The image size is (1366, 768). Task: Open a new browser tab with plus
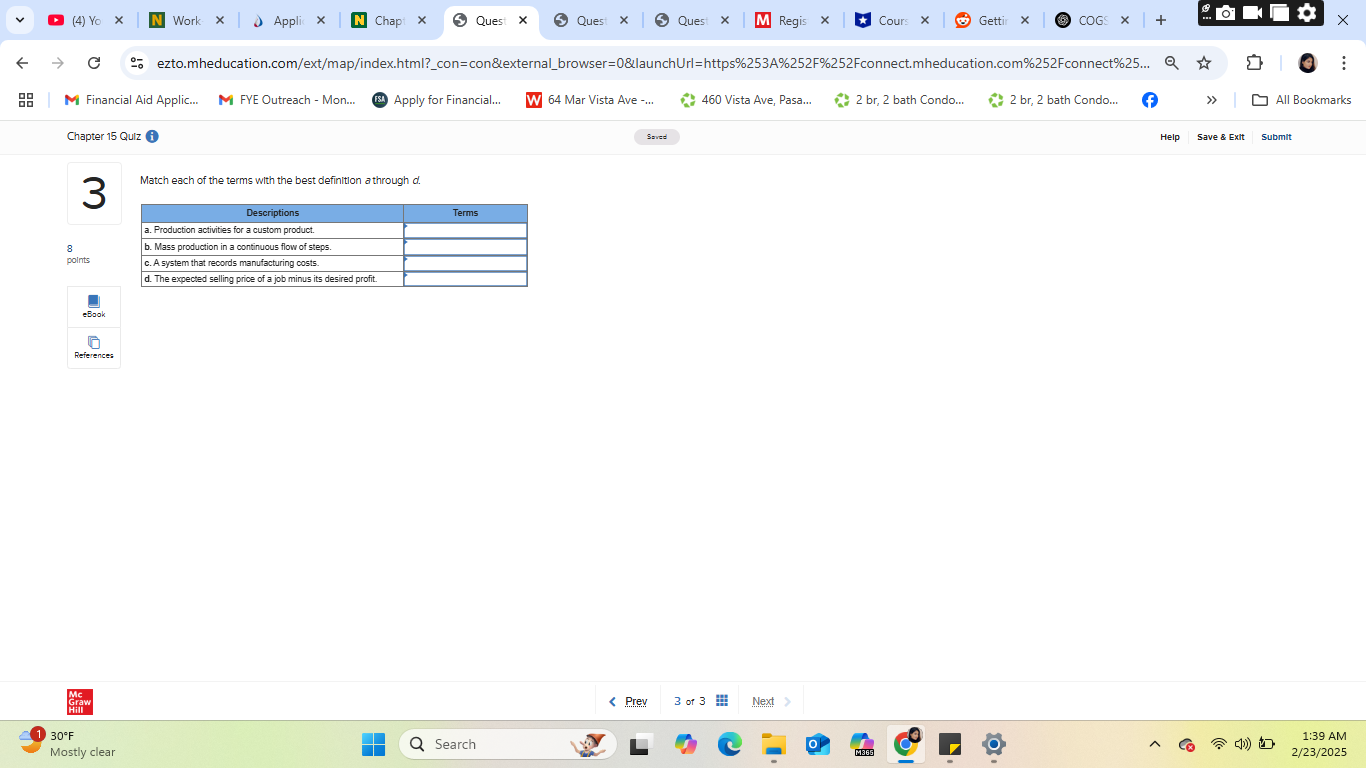tap(1160, 20)
